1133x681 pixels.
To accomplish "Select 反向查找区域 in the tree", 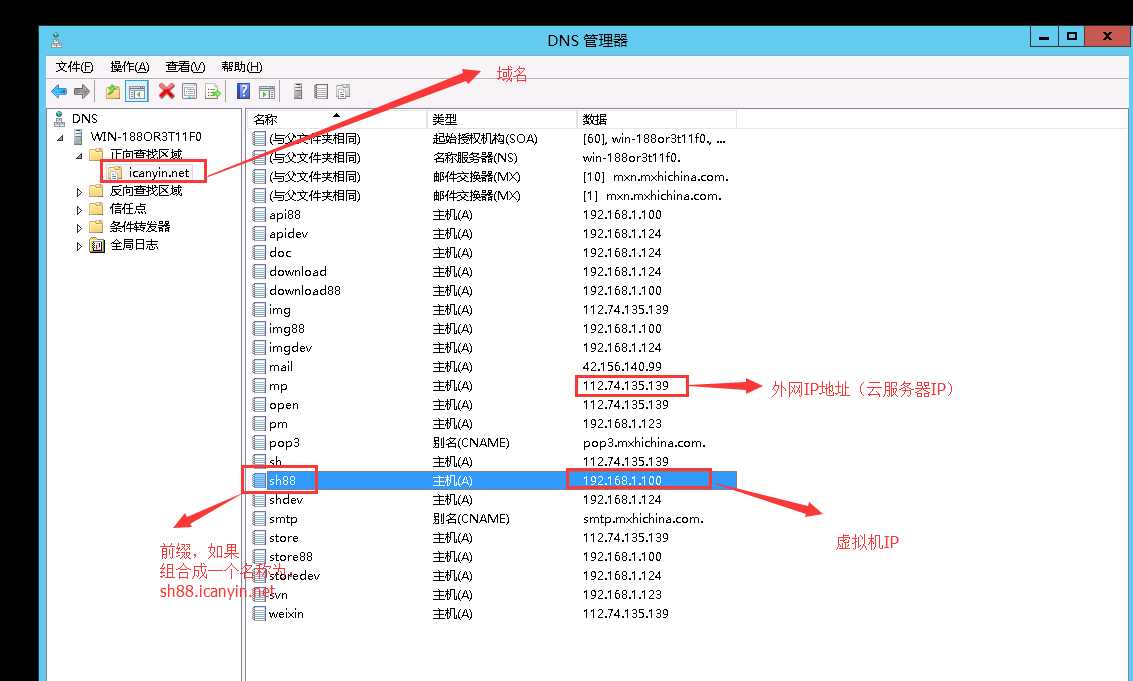I will click(x=146, y=191).
